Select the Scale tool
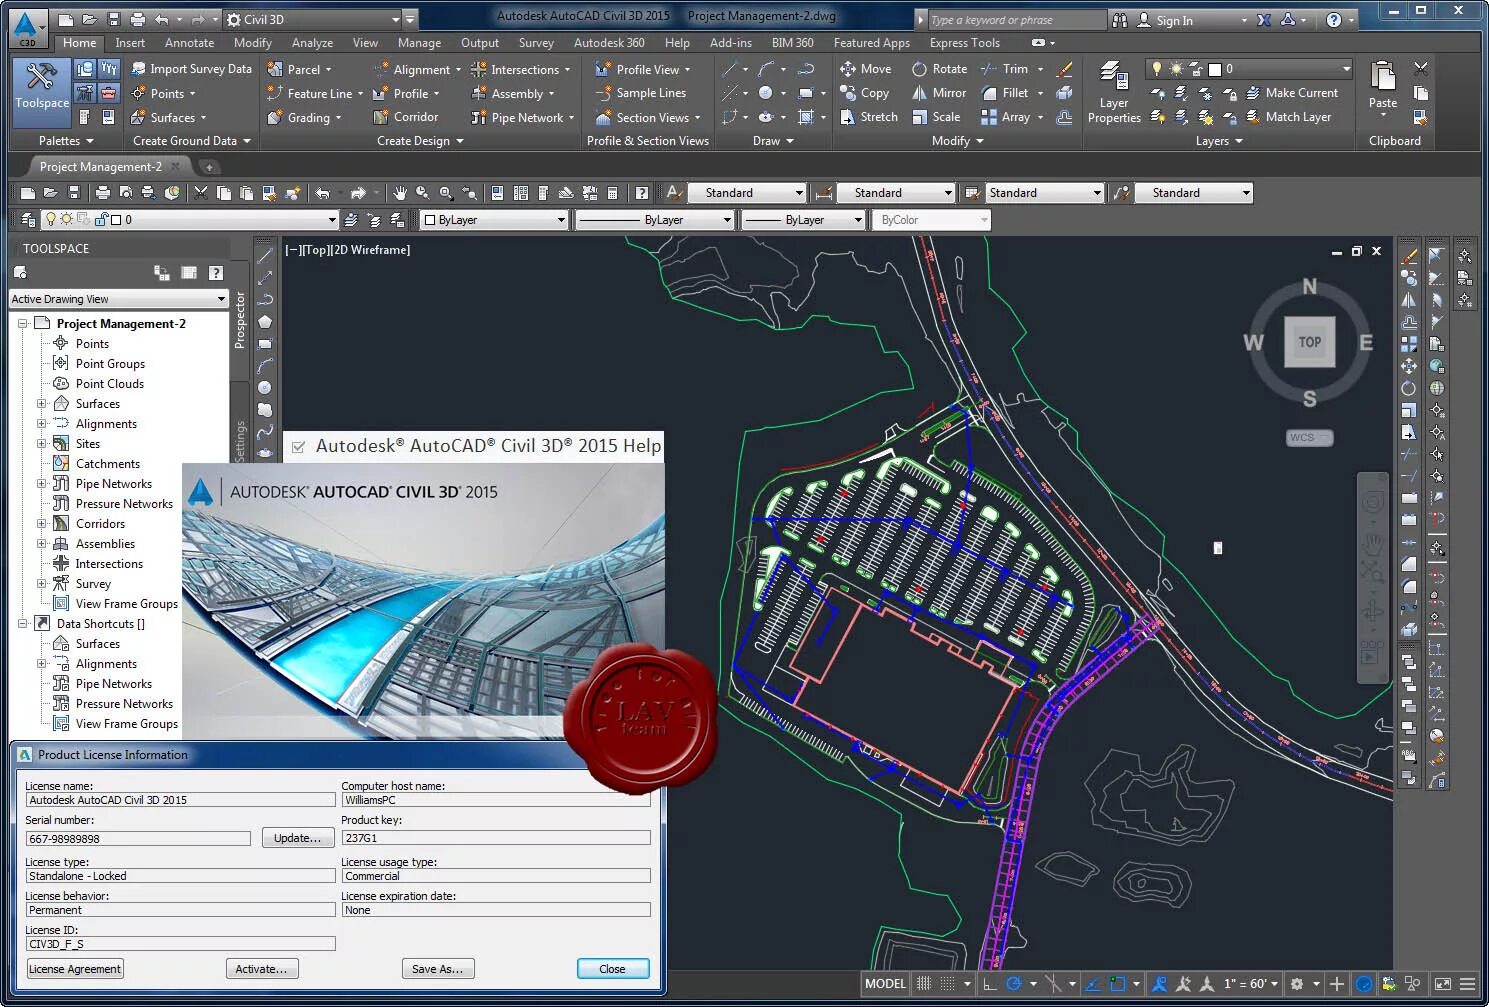 point(936,117)
